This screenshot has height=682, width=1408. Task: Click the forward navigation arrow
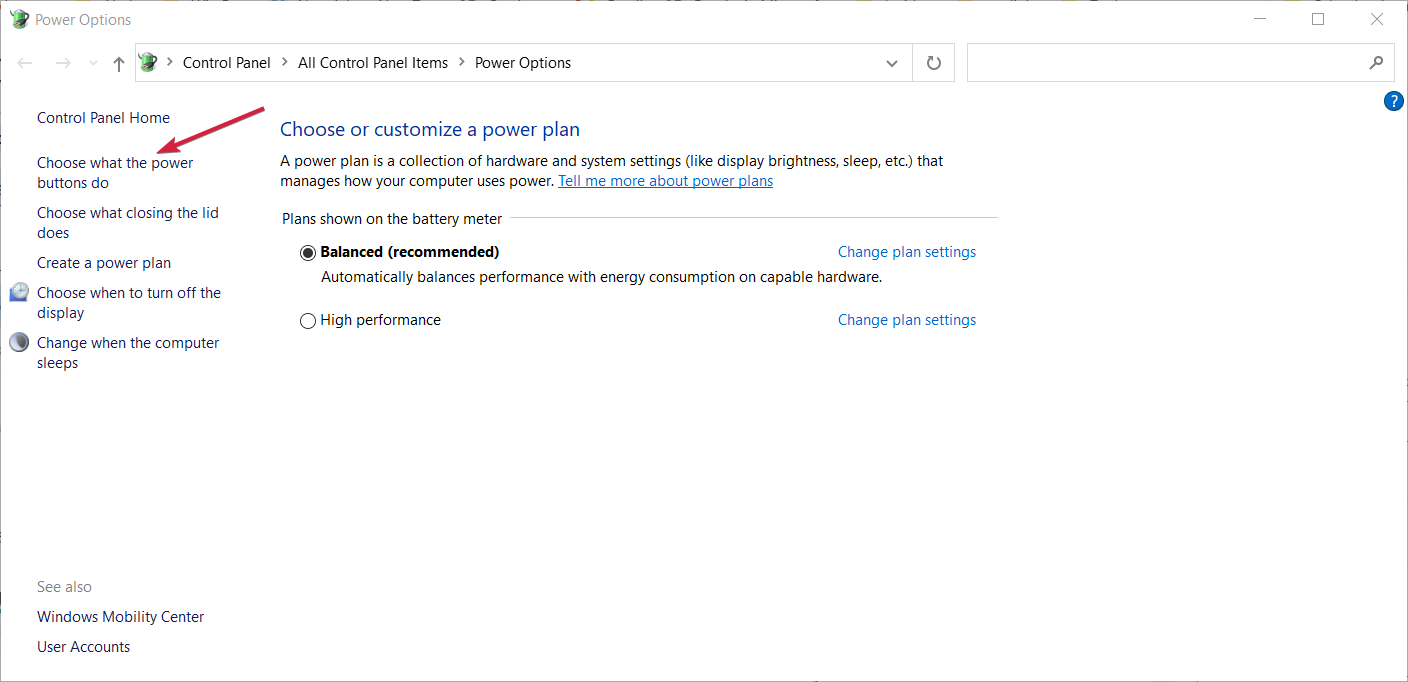pyautogui.click(x=63, y=63)
